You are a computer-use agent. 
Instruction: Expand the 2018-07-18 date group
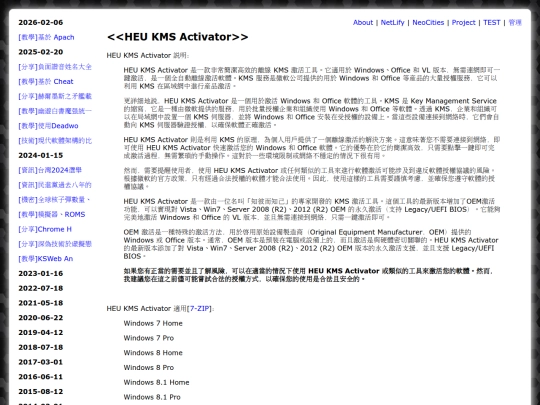point(41,347)
